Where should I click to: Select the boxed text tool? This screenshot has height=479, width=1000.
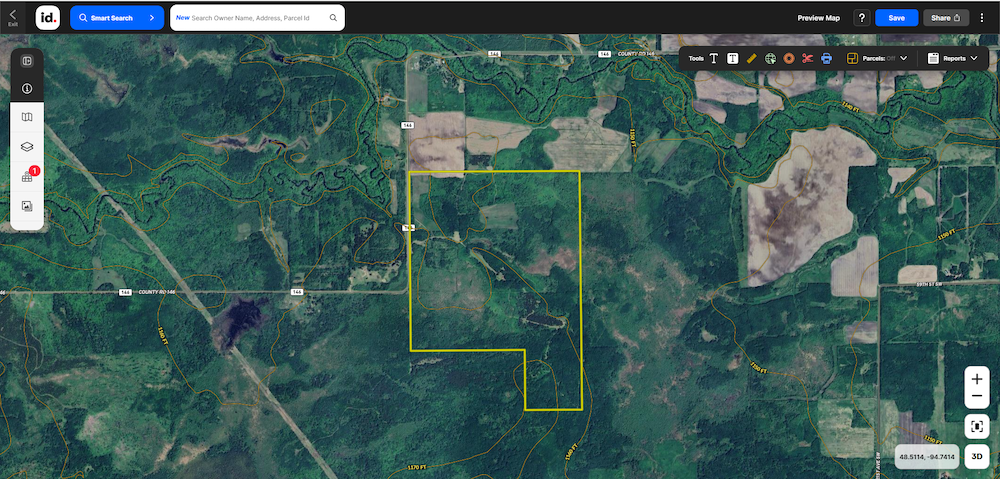[x=733, y=58]
